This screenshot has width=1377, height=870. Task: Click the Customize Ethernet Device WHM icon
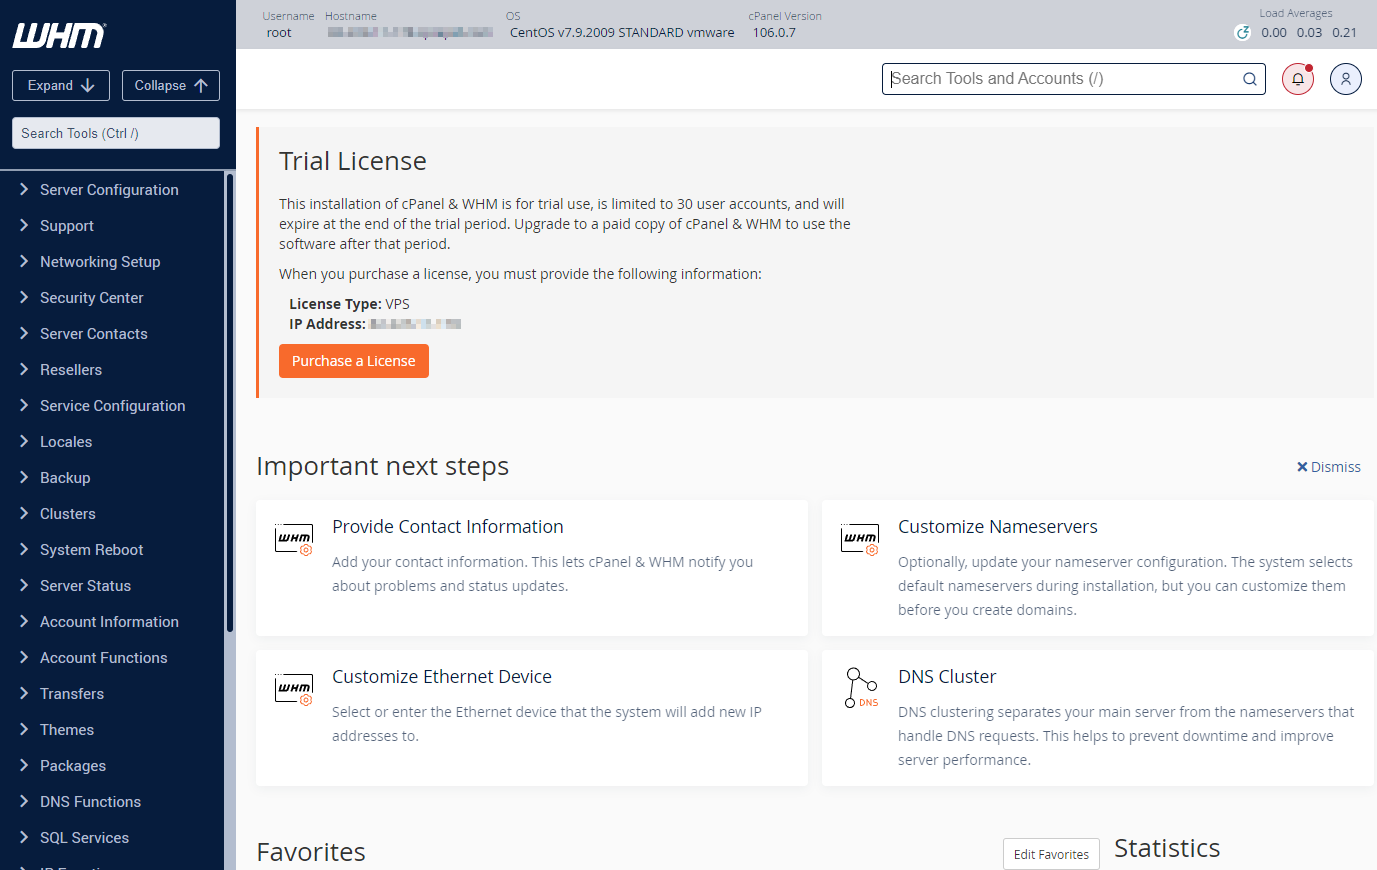294,689
